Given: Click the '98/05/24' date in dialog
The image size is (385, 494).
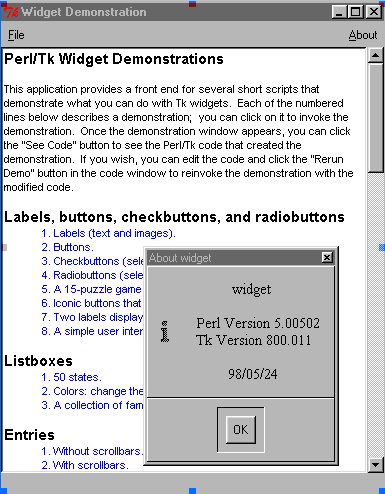Looking at the screenshot, I should [252, 374].
